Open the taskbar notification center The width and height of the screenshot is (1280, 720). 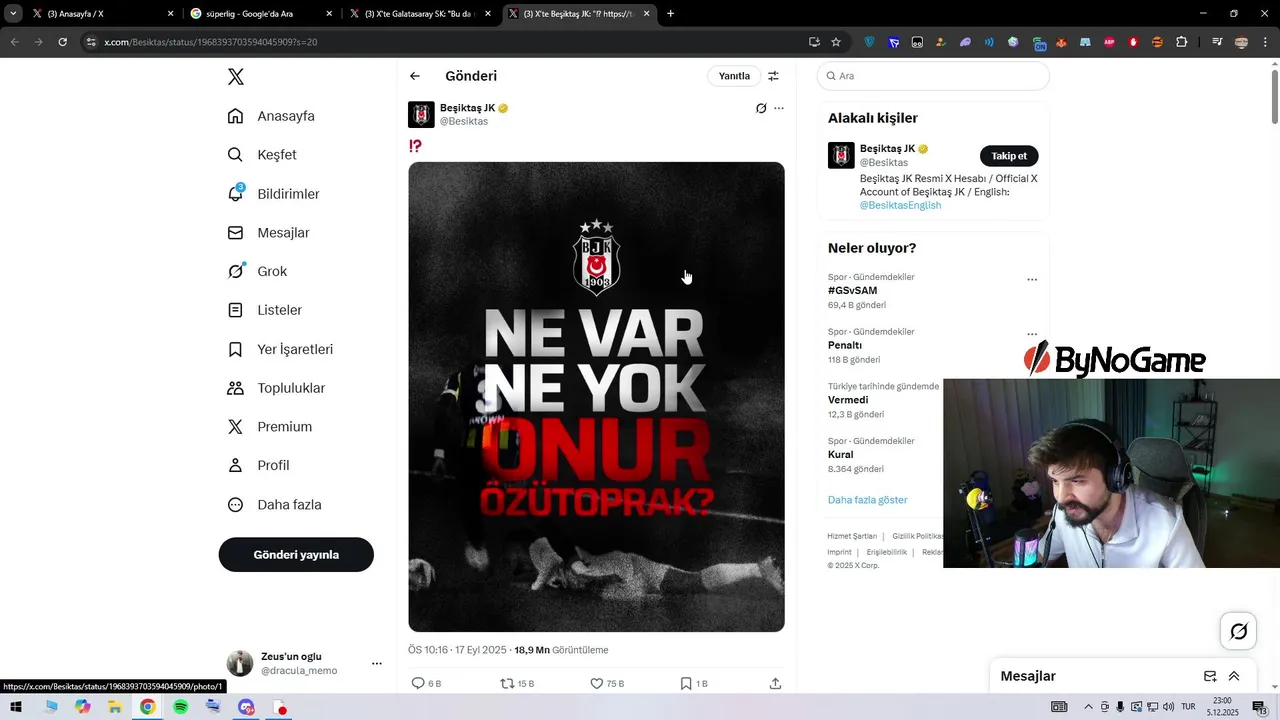(1260, 707)
